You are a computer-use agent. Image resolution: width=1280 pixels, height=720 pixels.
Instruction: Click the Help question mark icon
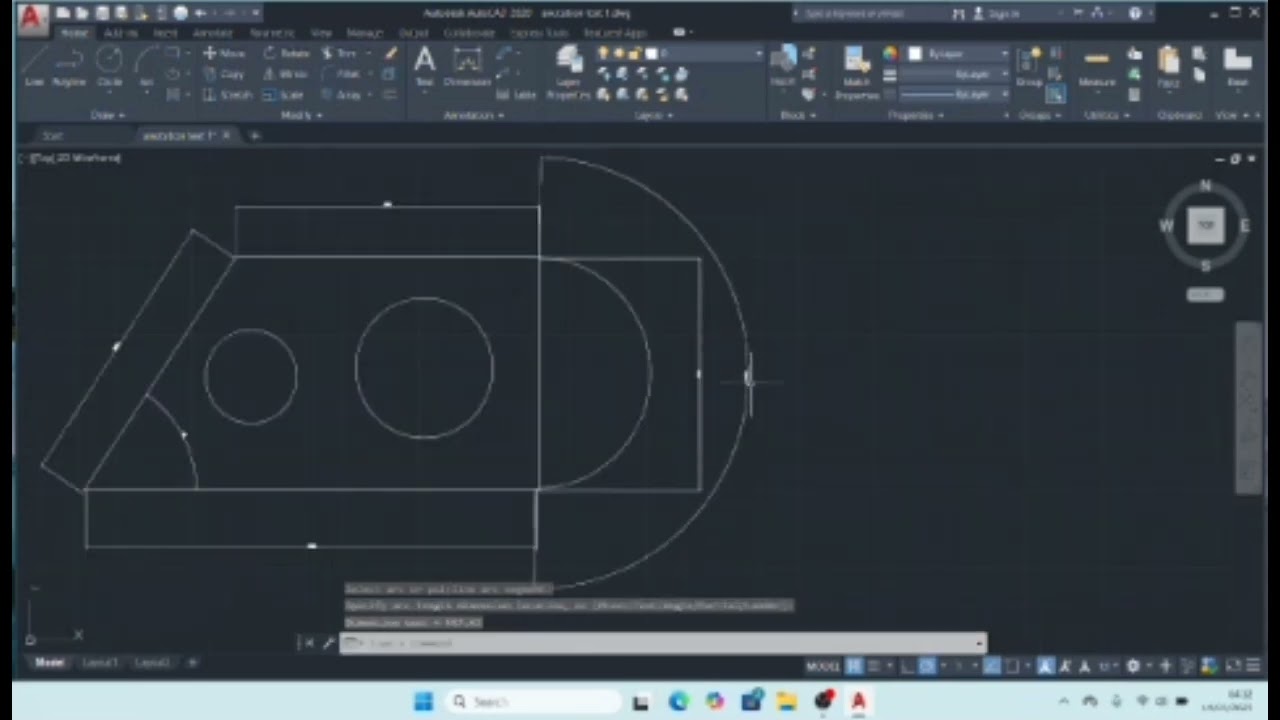[1135, 13]
